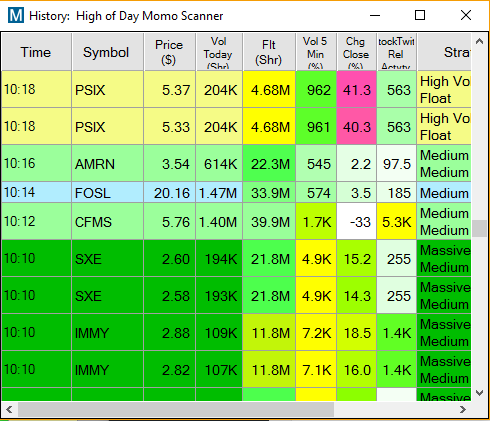Screen dimensions: 490x421
Task: Click the 41.3 change cell
Action: tap(356, 90)
